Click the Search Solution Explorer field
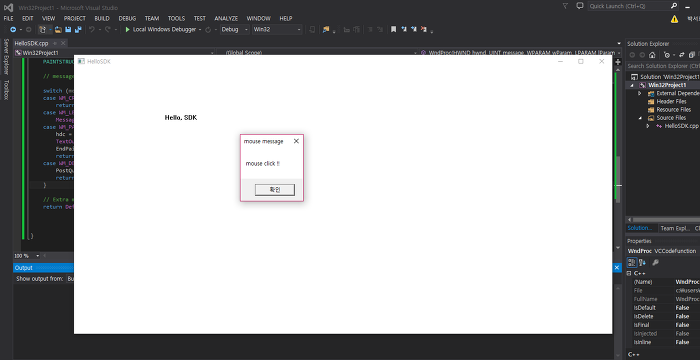 tap(663, 66)
